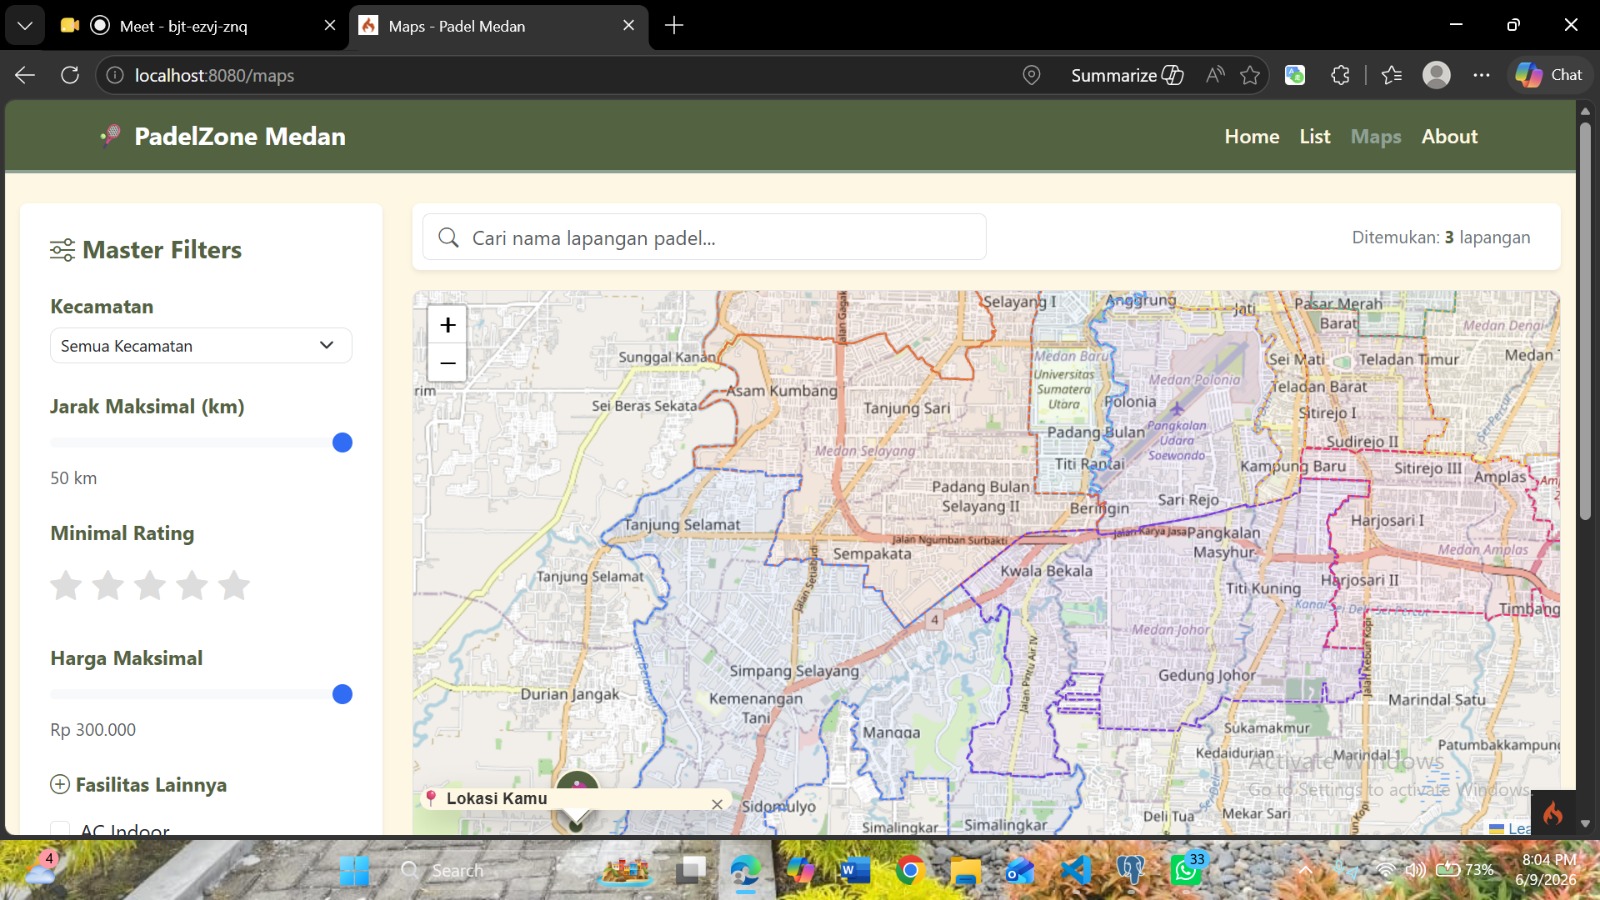Click the Cari nama lapangan padel search field
Screen dimensions: 1600x900
click(x=704, y=237)
